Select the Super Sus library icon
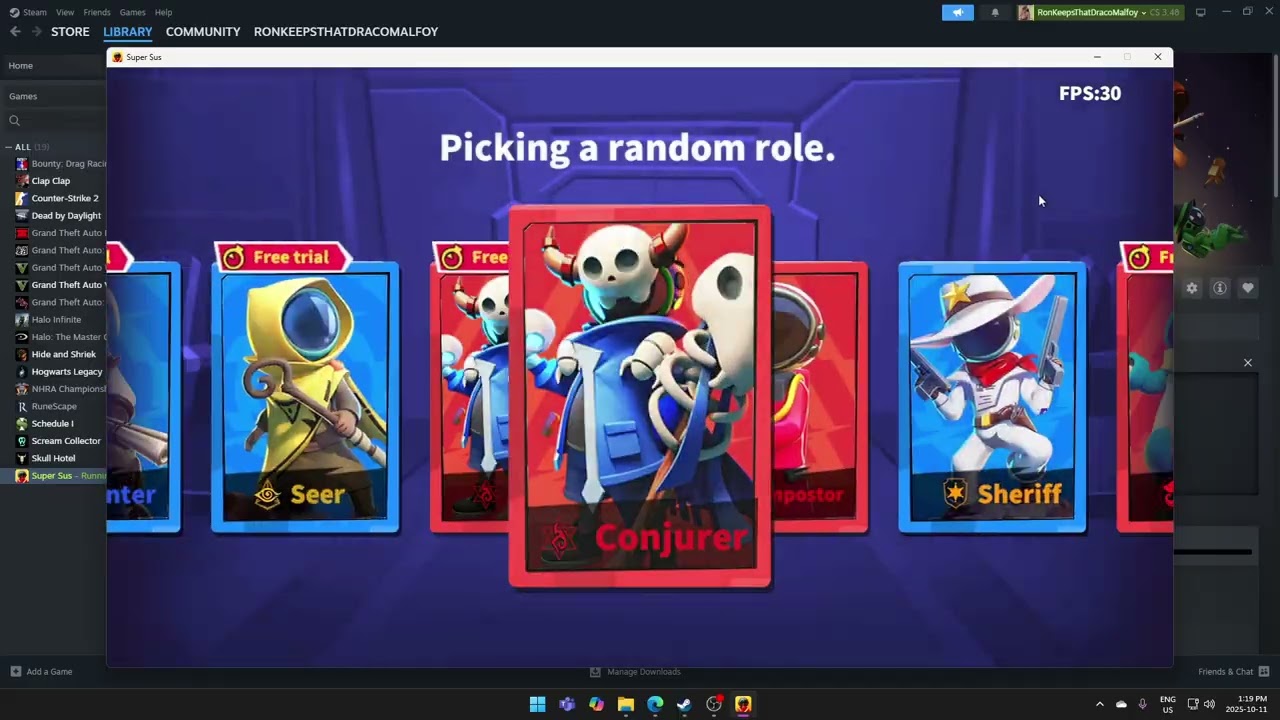 (22, 476)
